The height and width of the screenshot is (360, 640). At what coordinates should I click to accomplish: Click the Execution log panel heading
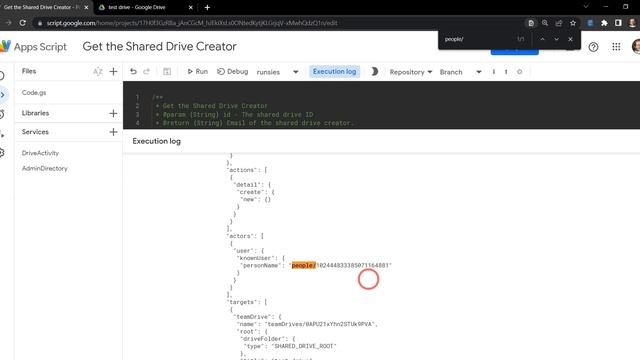click(x=156, y=141)
